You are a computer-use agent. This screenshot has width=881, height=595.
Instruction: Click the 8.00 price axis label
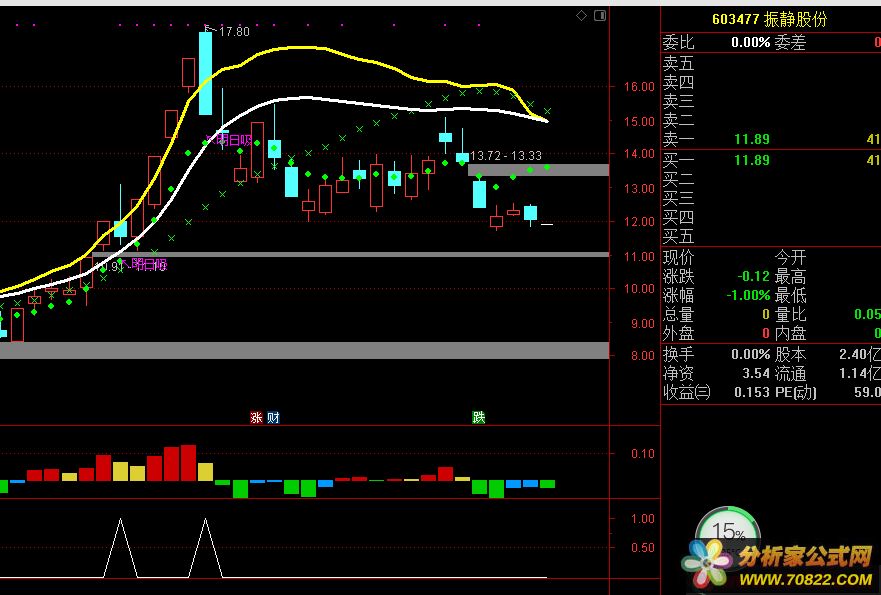point(642,356)
